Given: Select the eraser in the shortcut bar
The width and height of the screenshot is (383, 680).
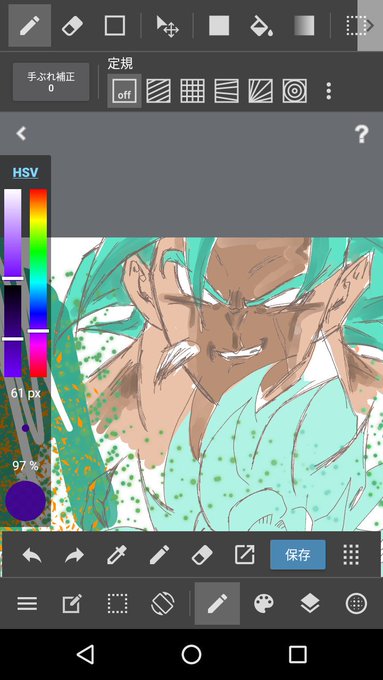Looking at the screenshot, I should point(202,555).
